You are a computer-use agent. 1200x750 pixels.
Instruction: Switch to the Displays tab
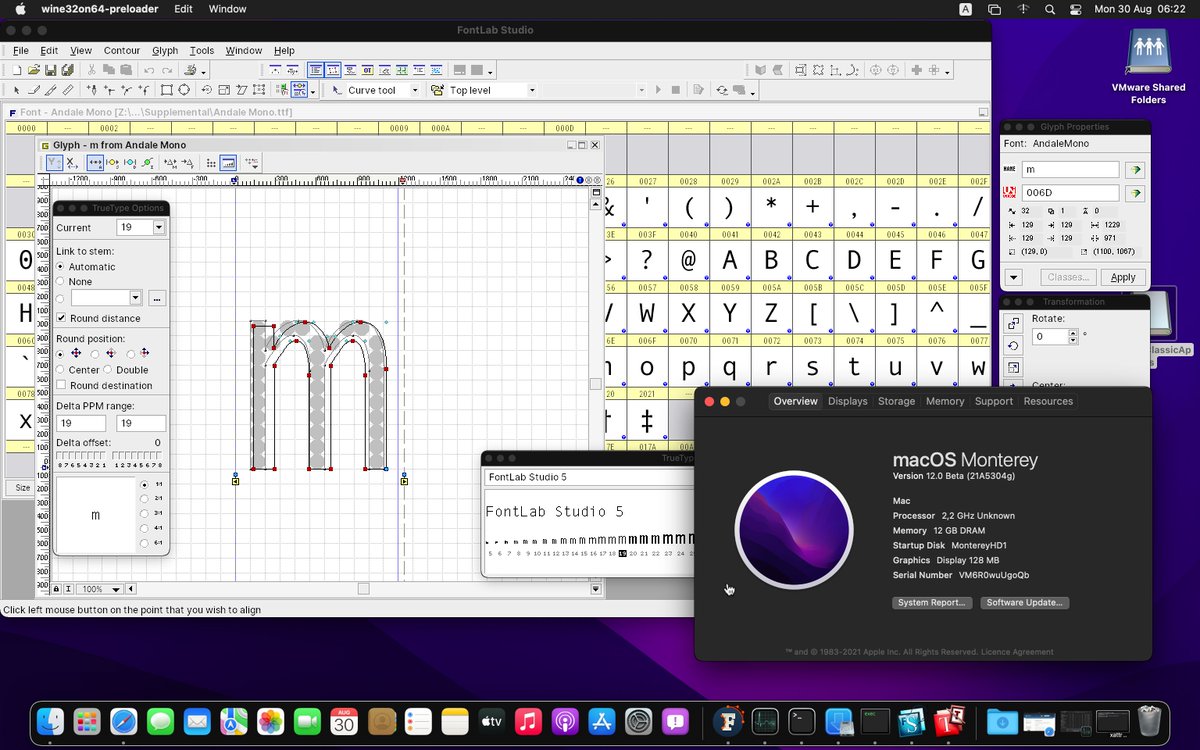point(848,401)
